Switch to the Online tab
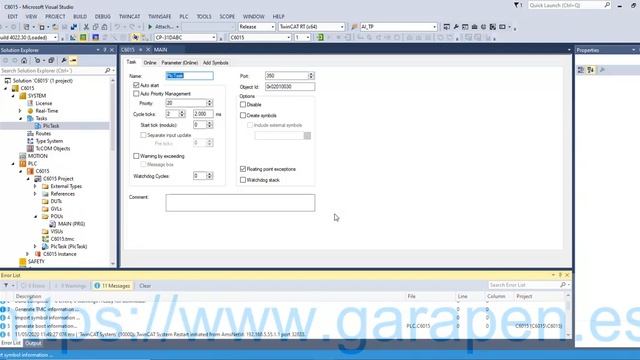The image size is (640, 360). pos(150,63)
